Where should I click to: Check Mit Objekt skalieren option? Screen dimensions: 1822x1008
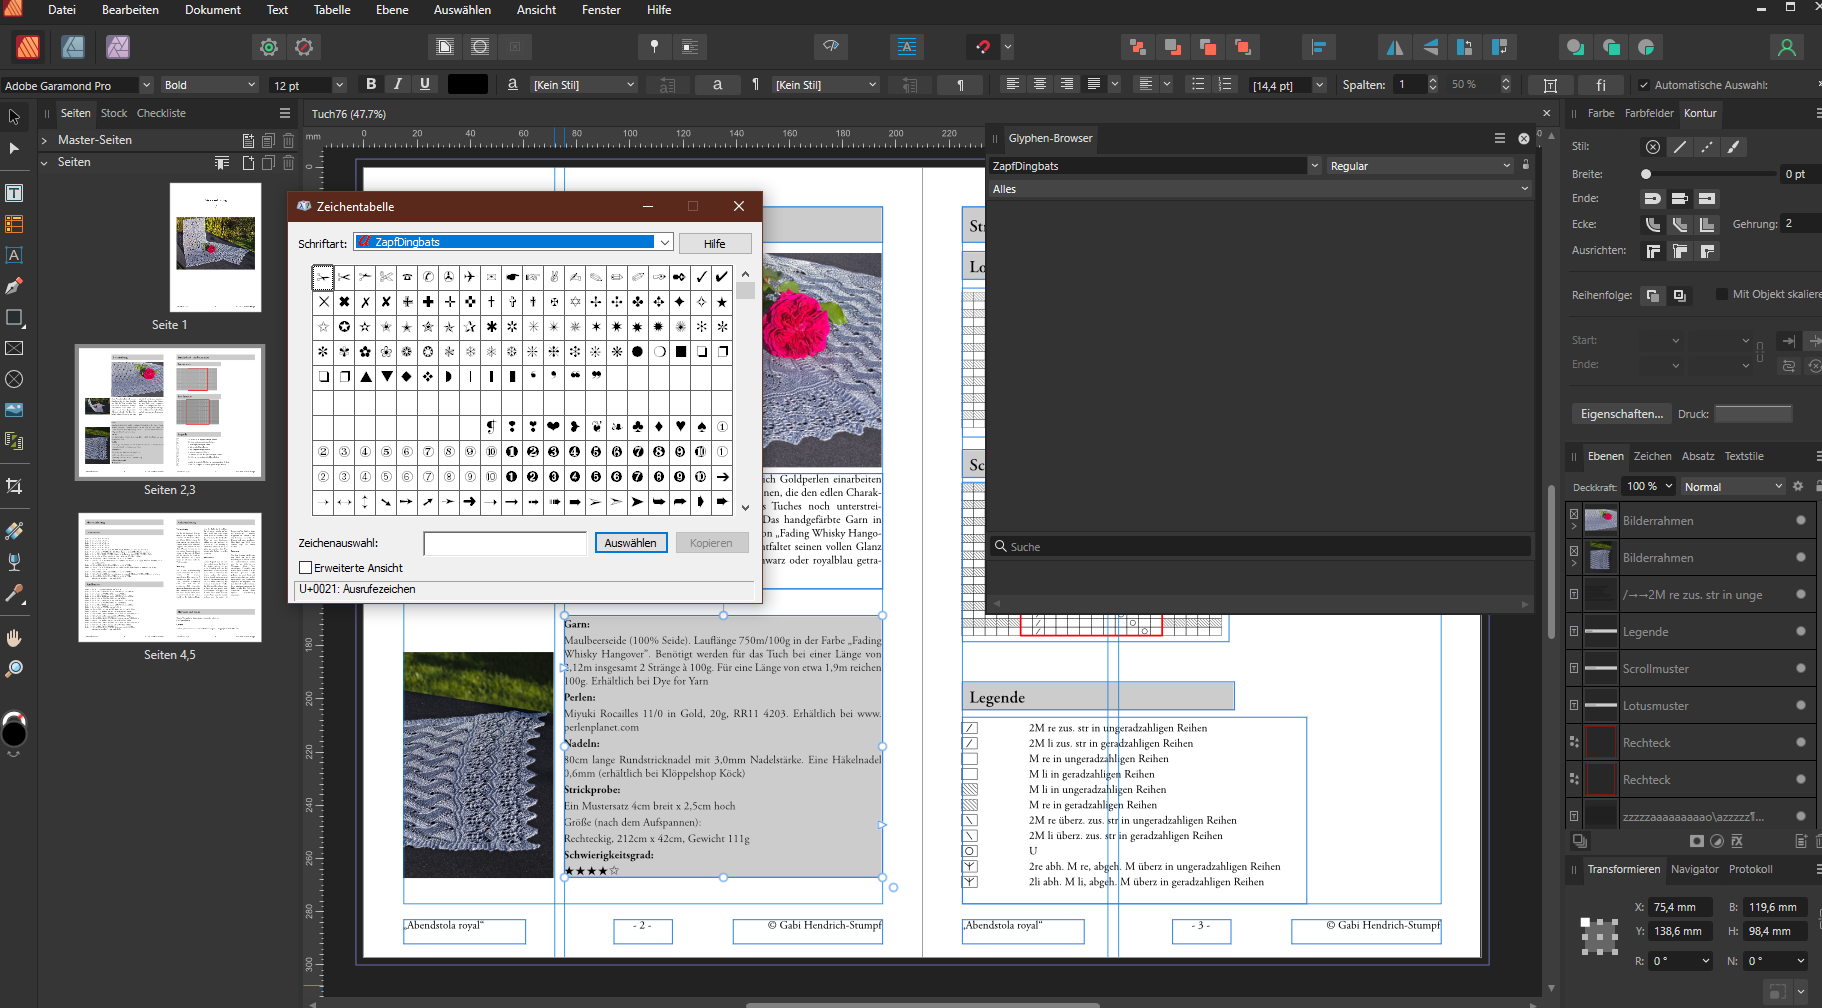1721,294
